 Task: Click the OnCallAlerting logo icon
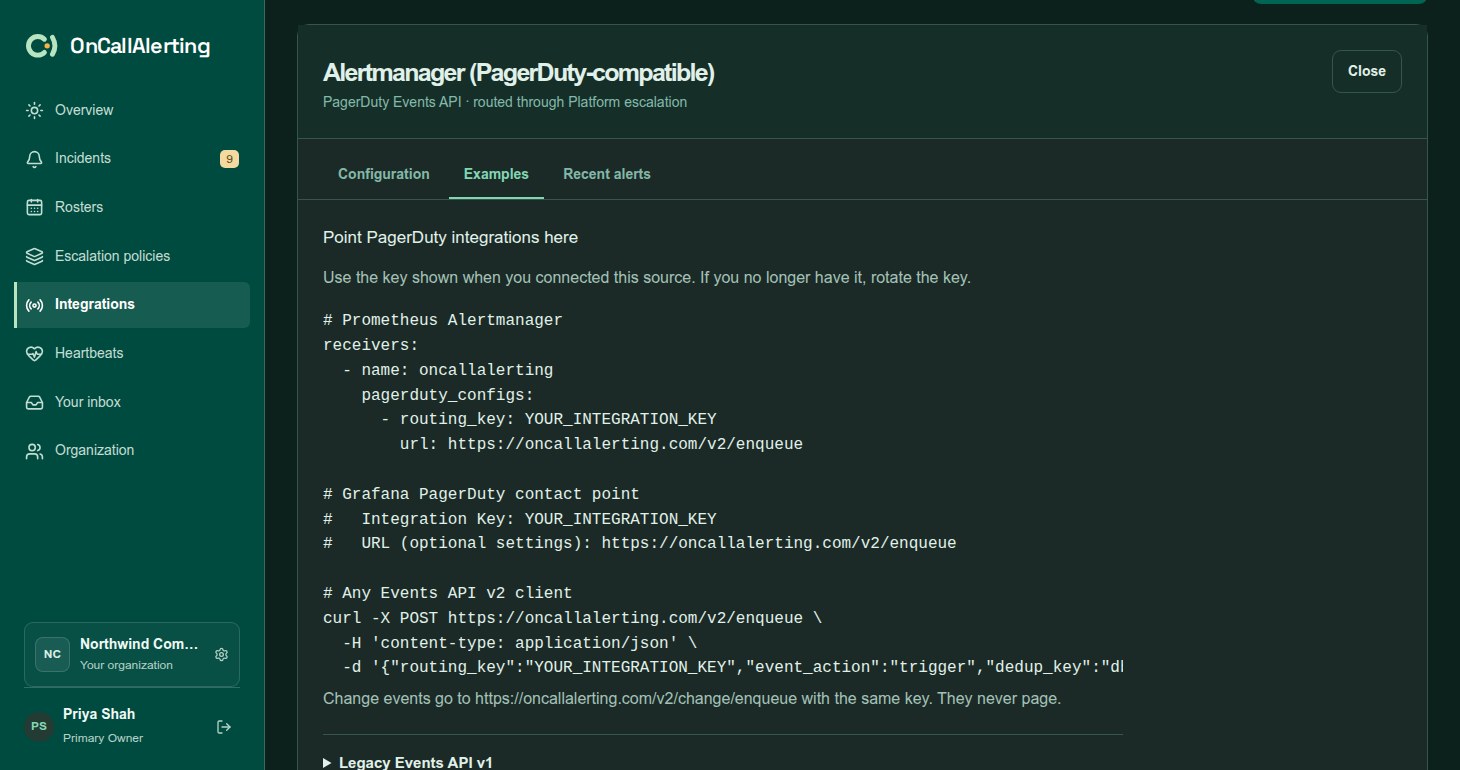(41, 46)
